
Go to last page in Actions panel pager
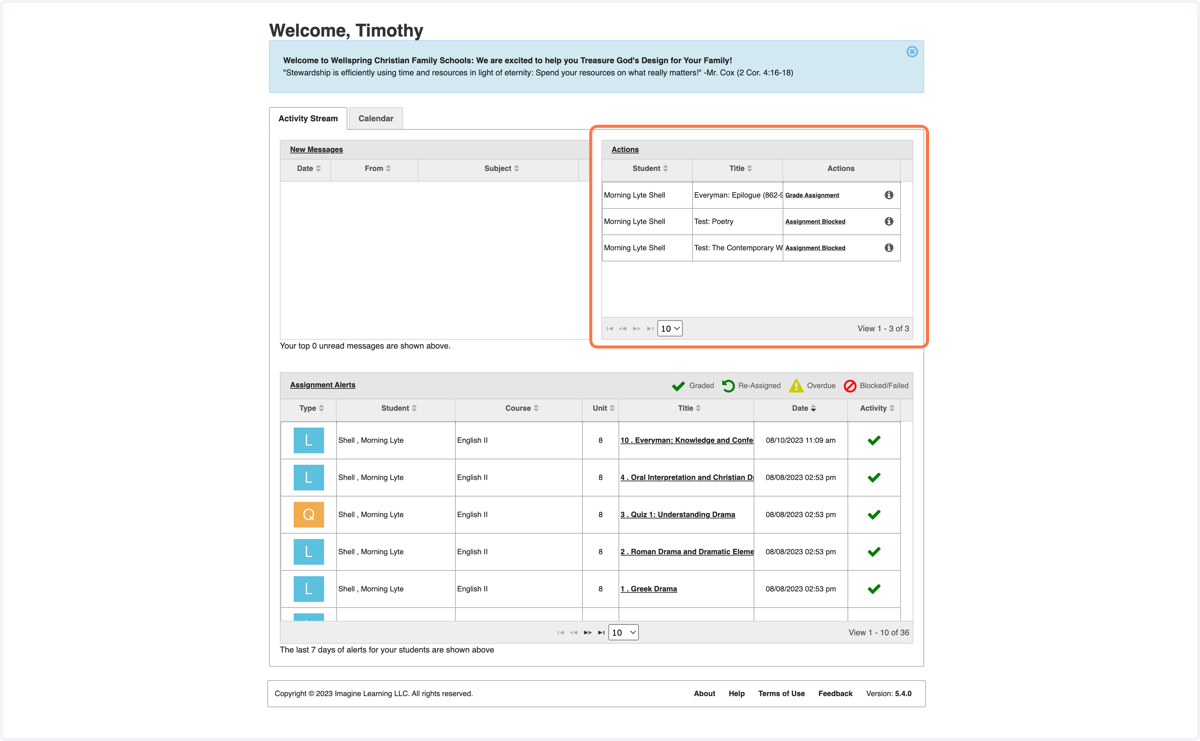click(650, 329)
